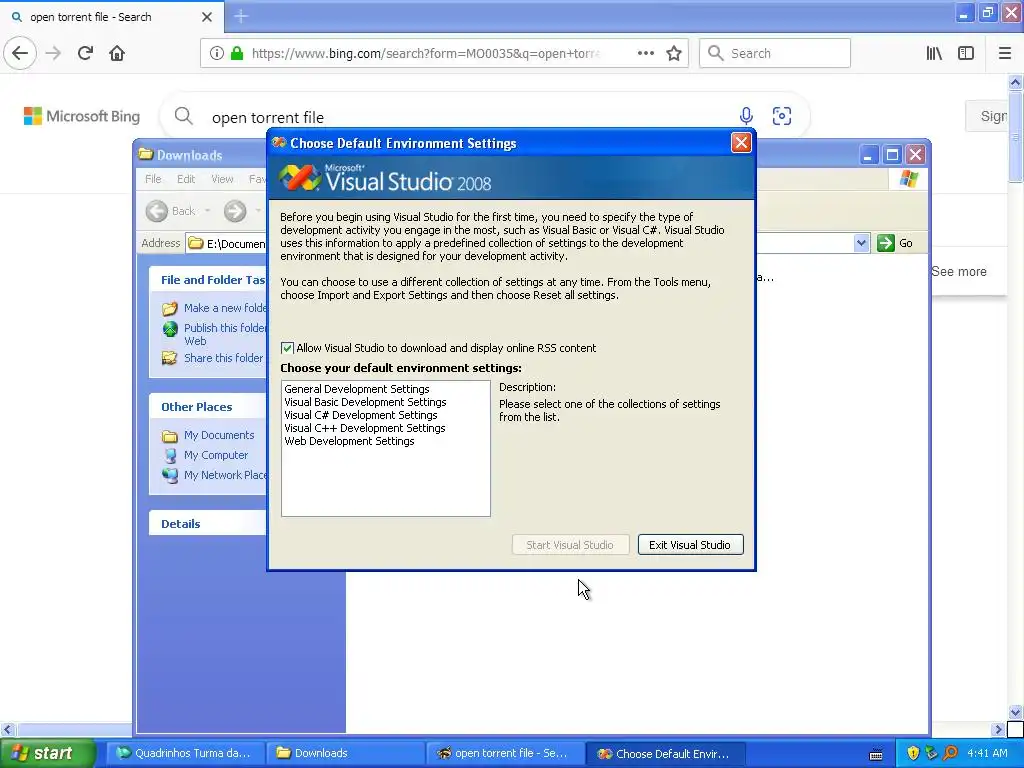Select Visual Basic Development Settings
This screenshot has width=1024, height=768.
click(365, 402)
